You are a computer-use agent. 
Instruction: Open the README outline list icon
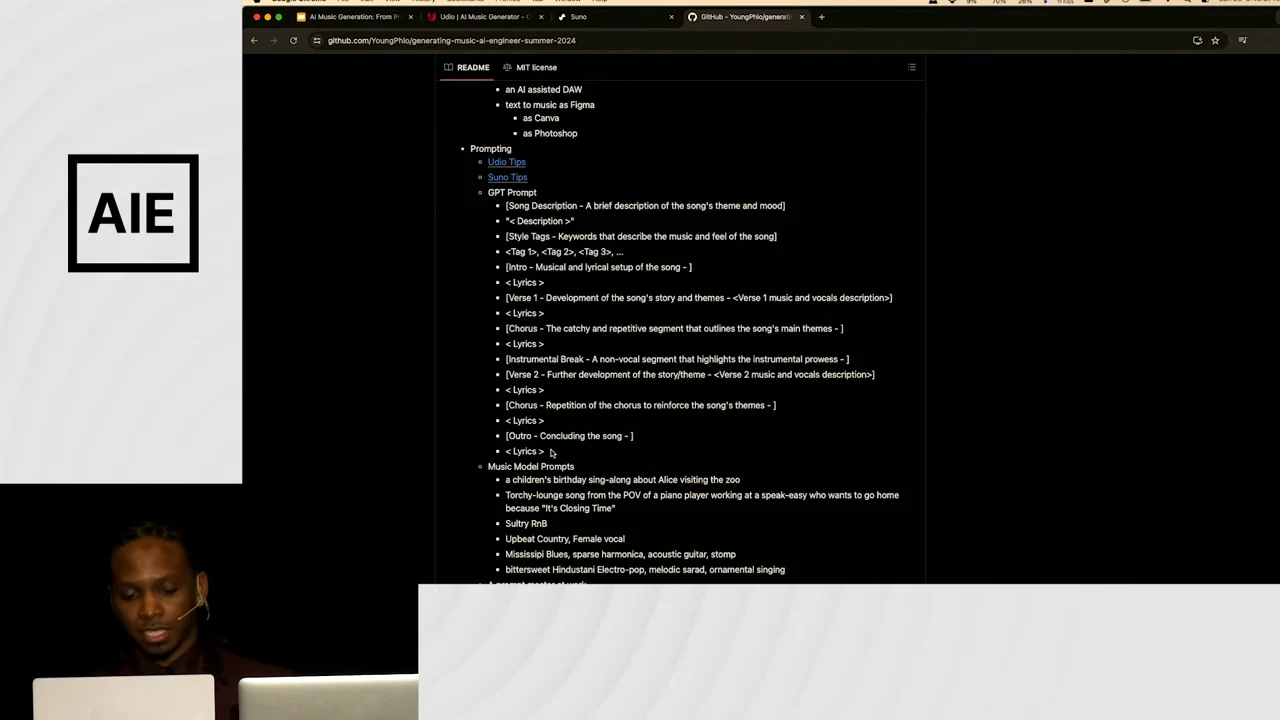pyautogui.click(x=912, y=68)
